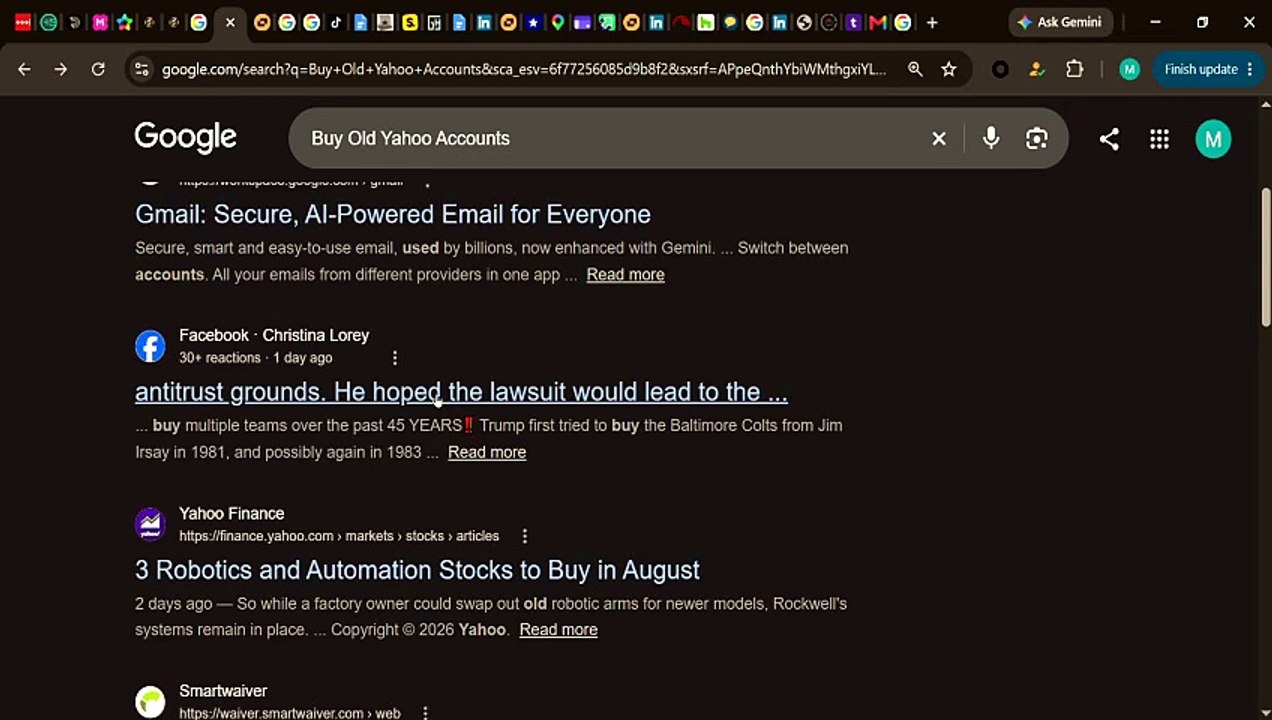
Task: Open the Google Account M avatar
Action: (1213, 139)
